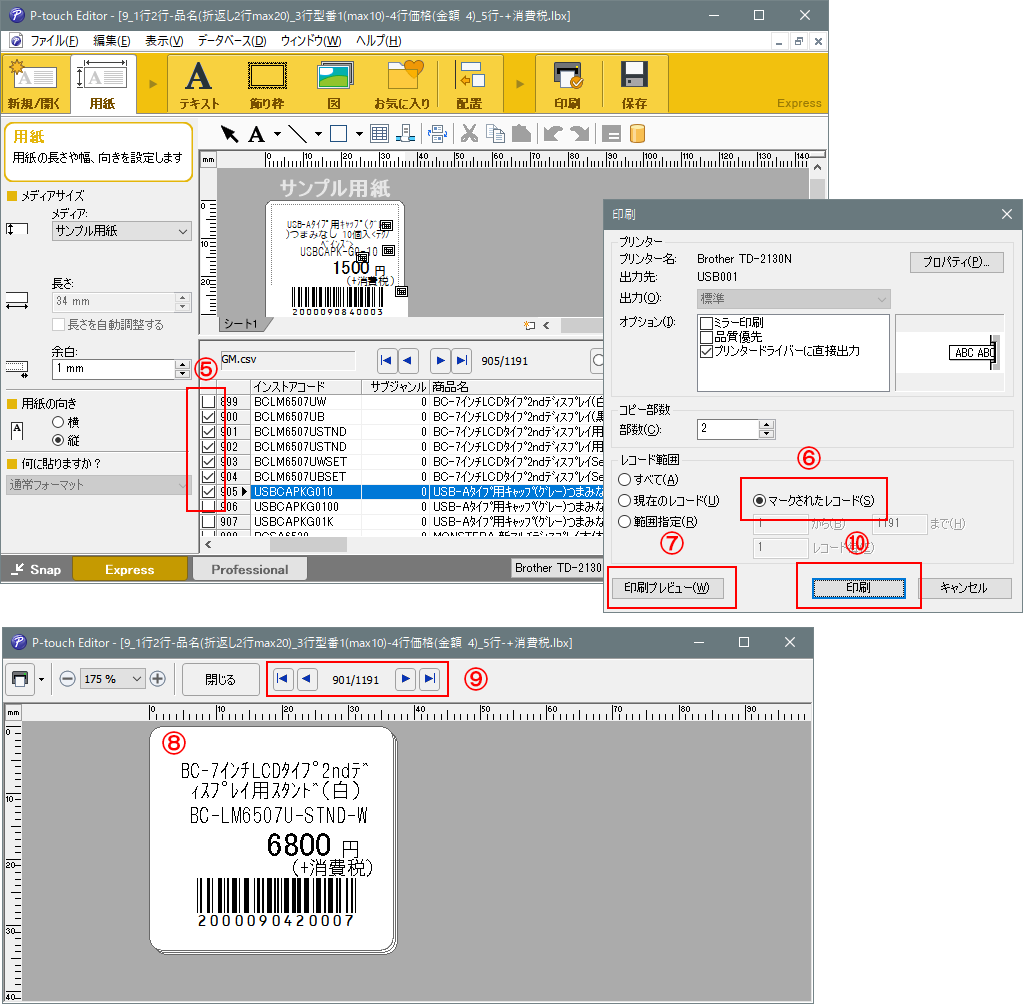The image size is (1023, 1004).
Task: Select the 用紙 (Paper) panel icon
Action: 102,84
